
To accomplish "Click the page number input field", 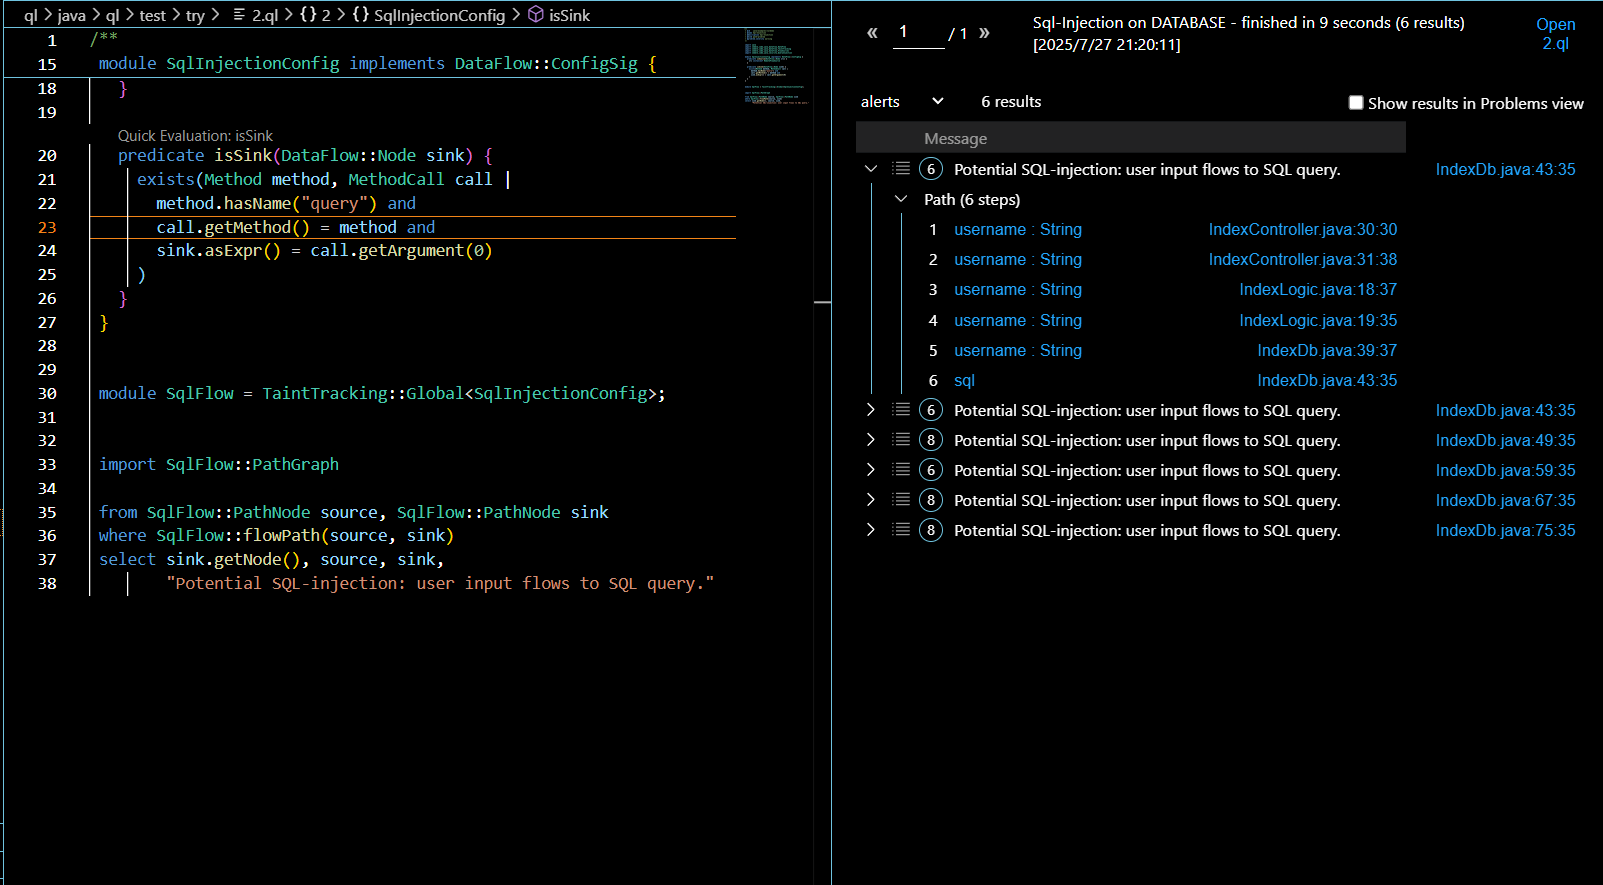I will 917,33.
